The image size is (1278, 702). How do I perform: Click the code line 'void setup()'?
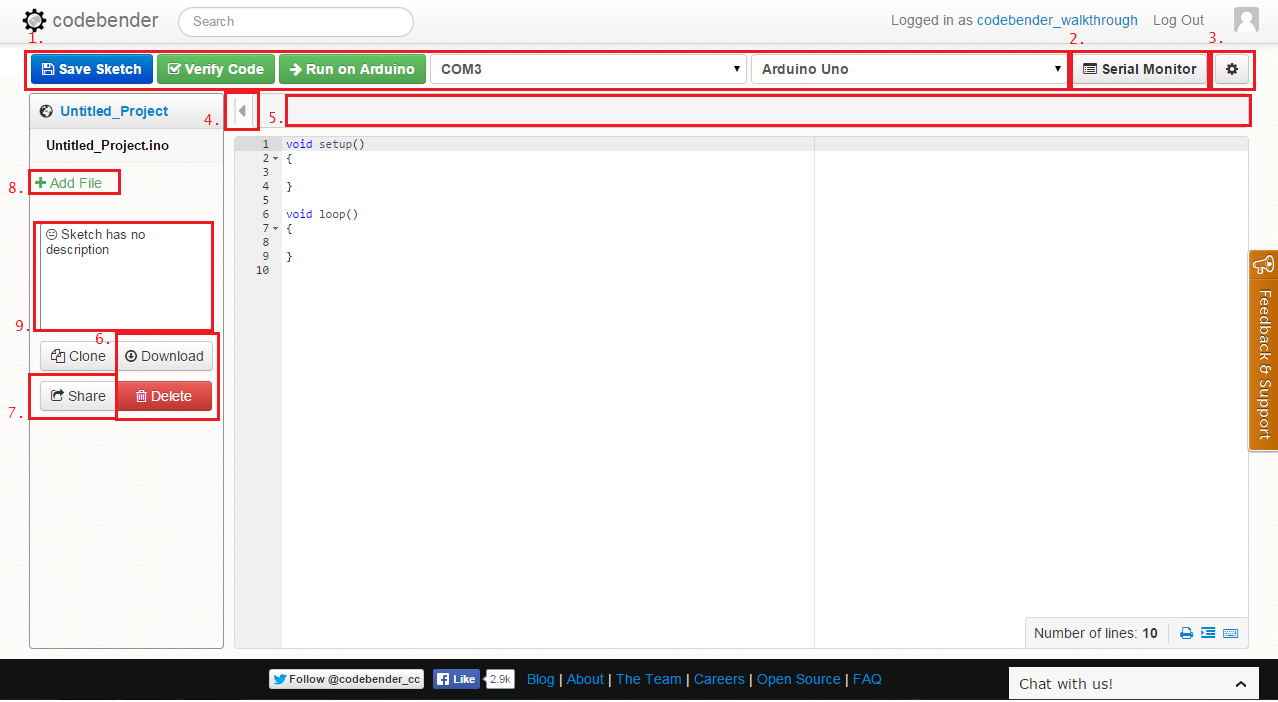[x=325, y=144]
